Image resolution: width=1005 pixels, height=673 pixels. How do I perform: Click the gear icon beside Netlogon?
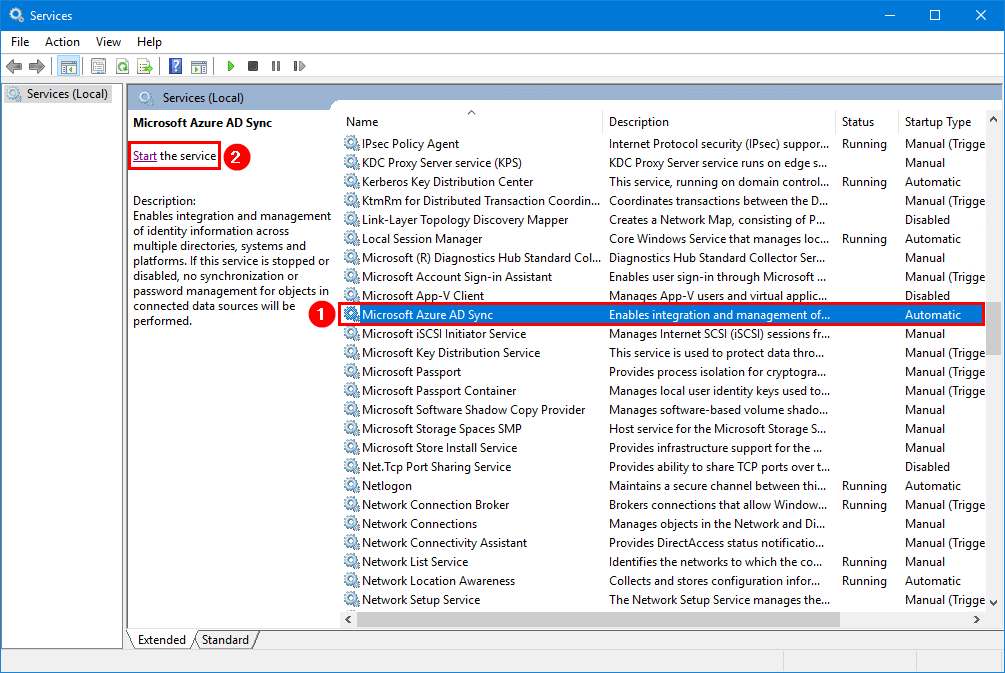pos(351,486)
